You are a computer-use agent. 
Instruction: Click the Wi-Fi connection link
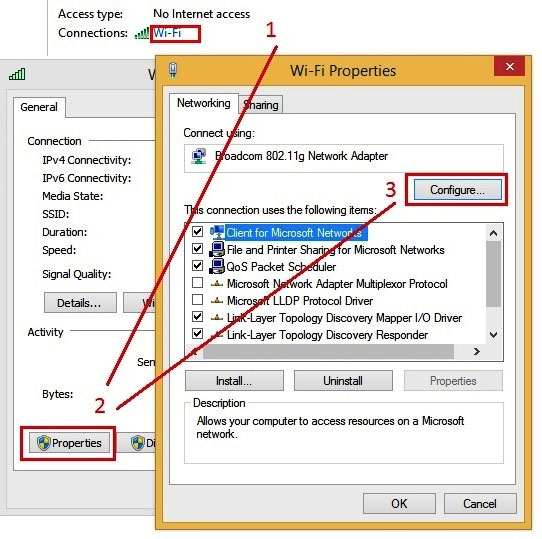point(167,33)
